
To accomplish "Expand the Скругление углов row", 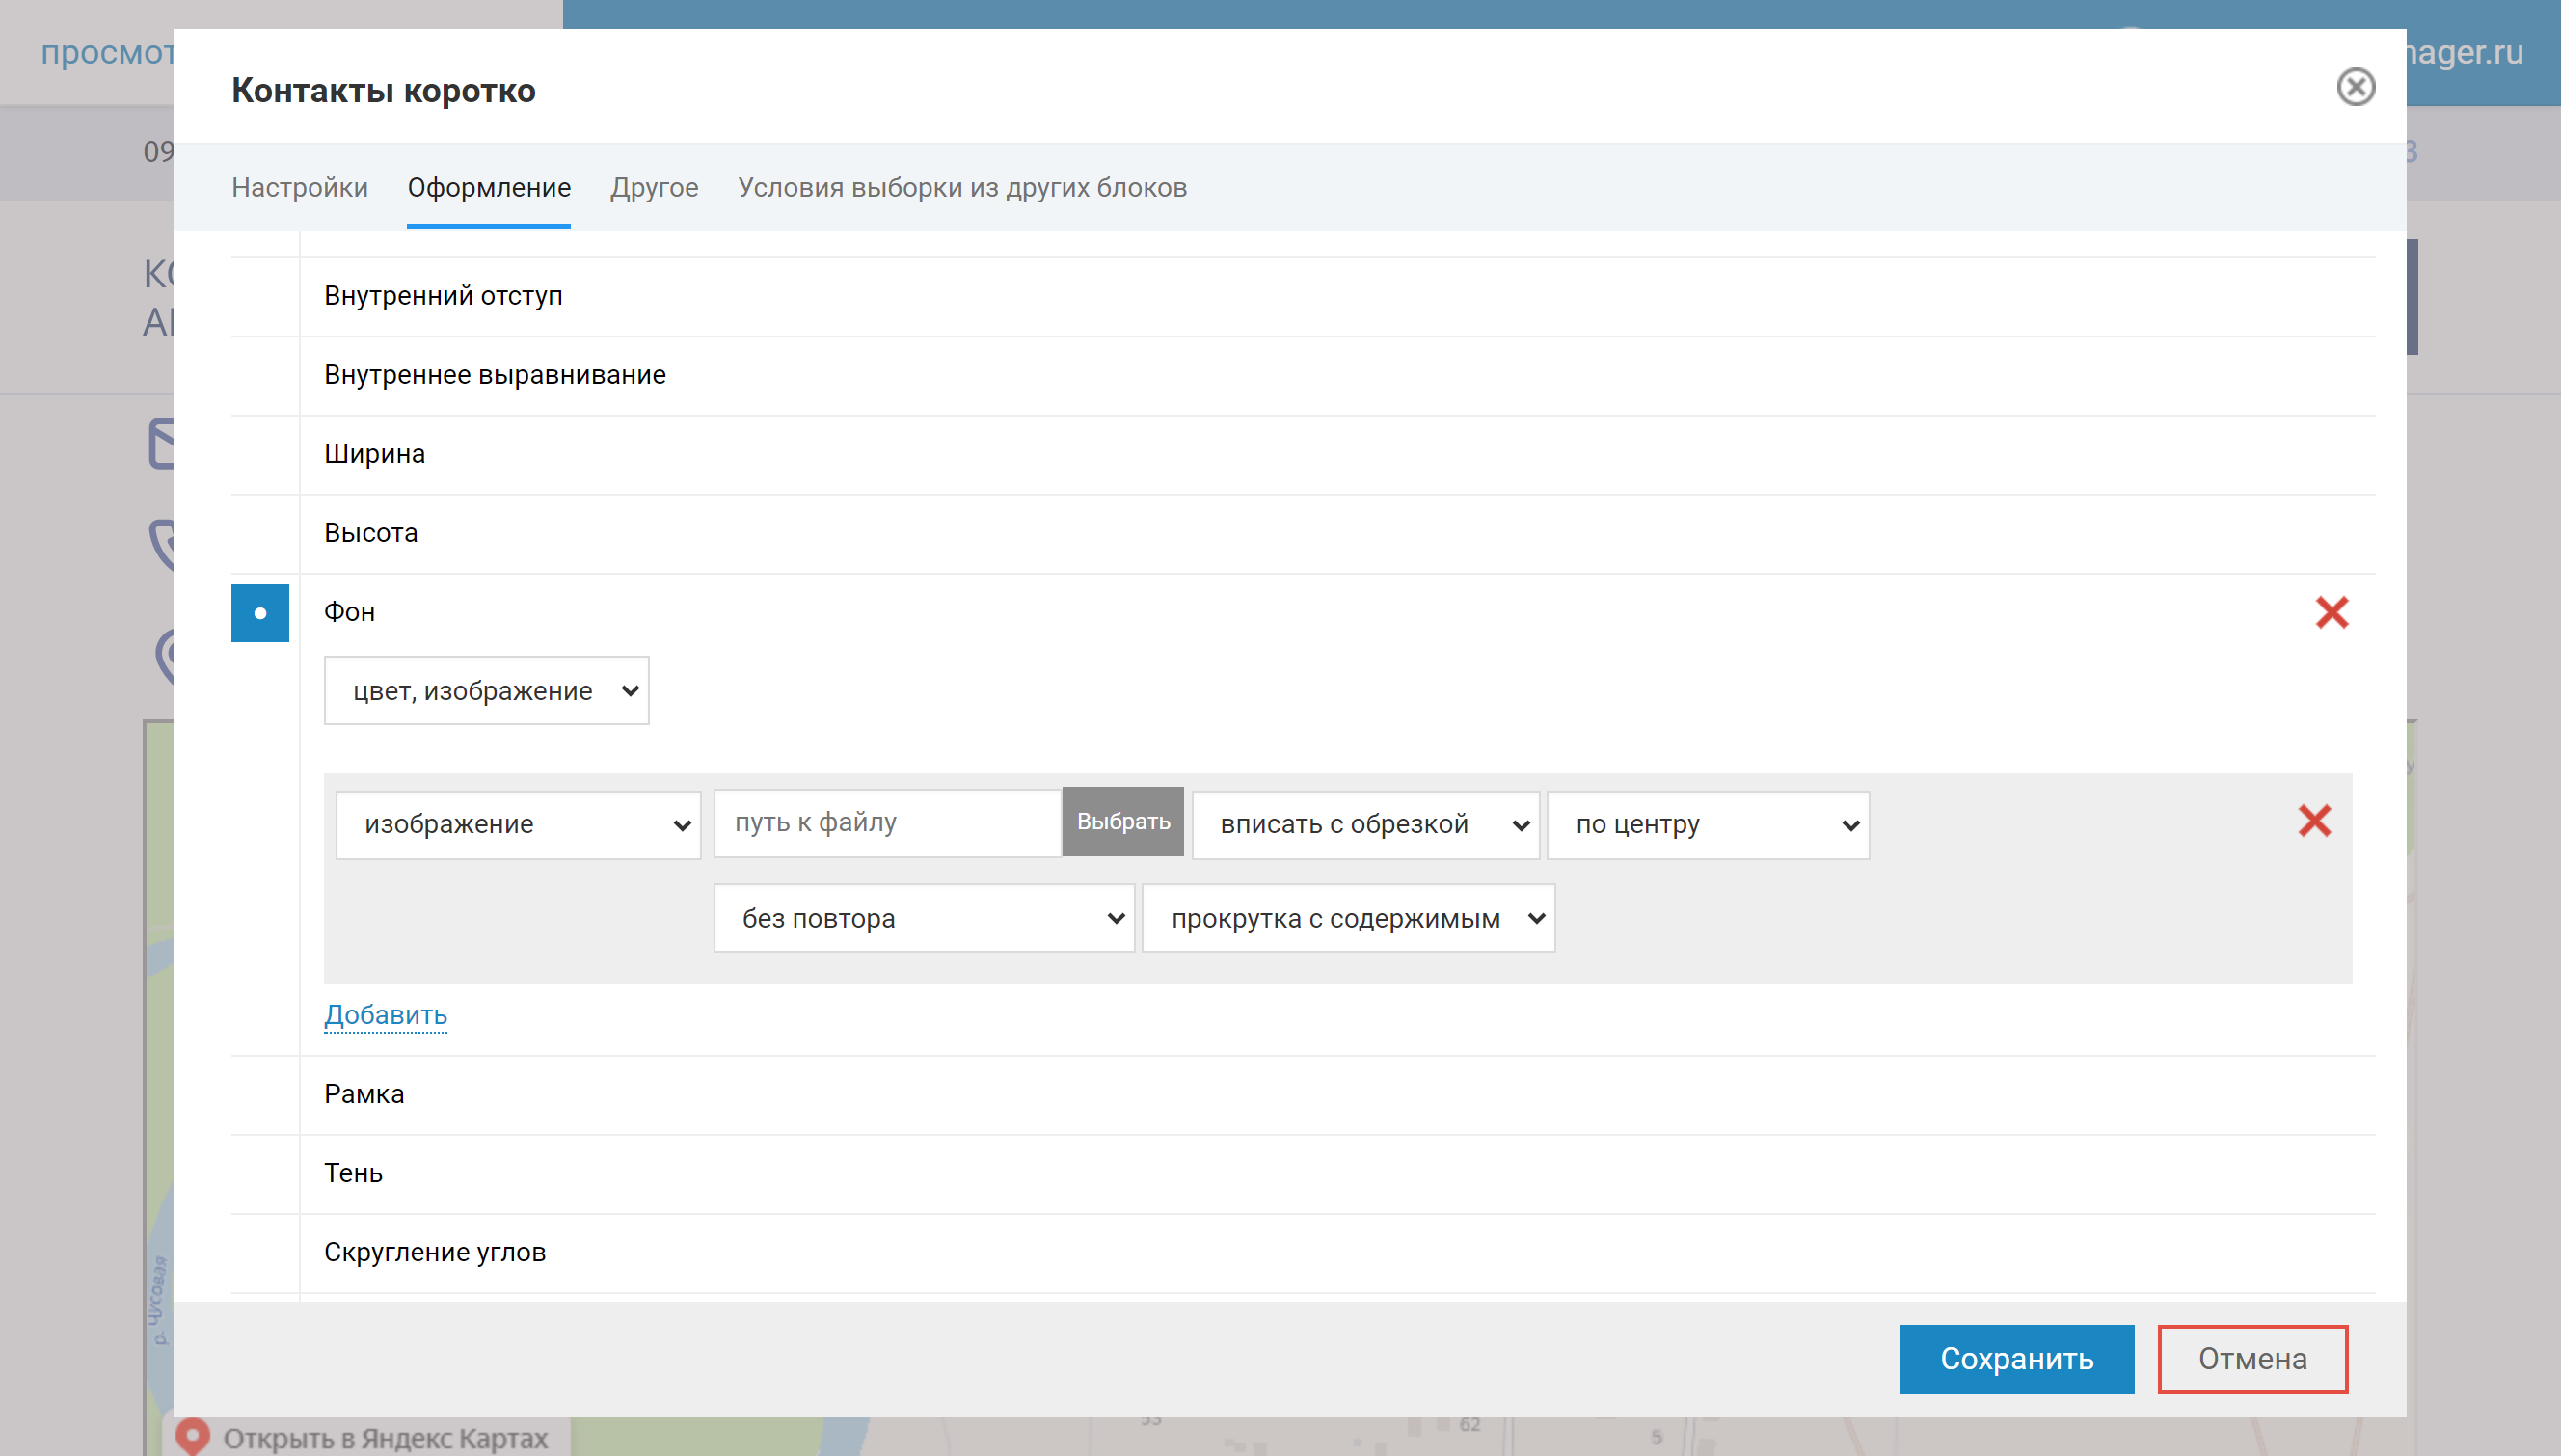I will 435,1252.
